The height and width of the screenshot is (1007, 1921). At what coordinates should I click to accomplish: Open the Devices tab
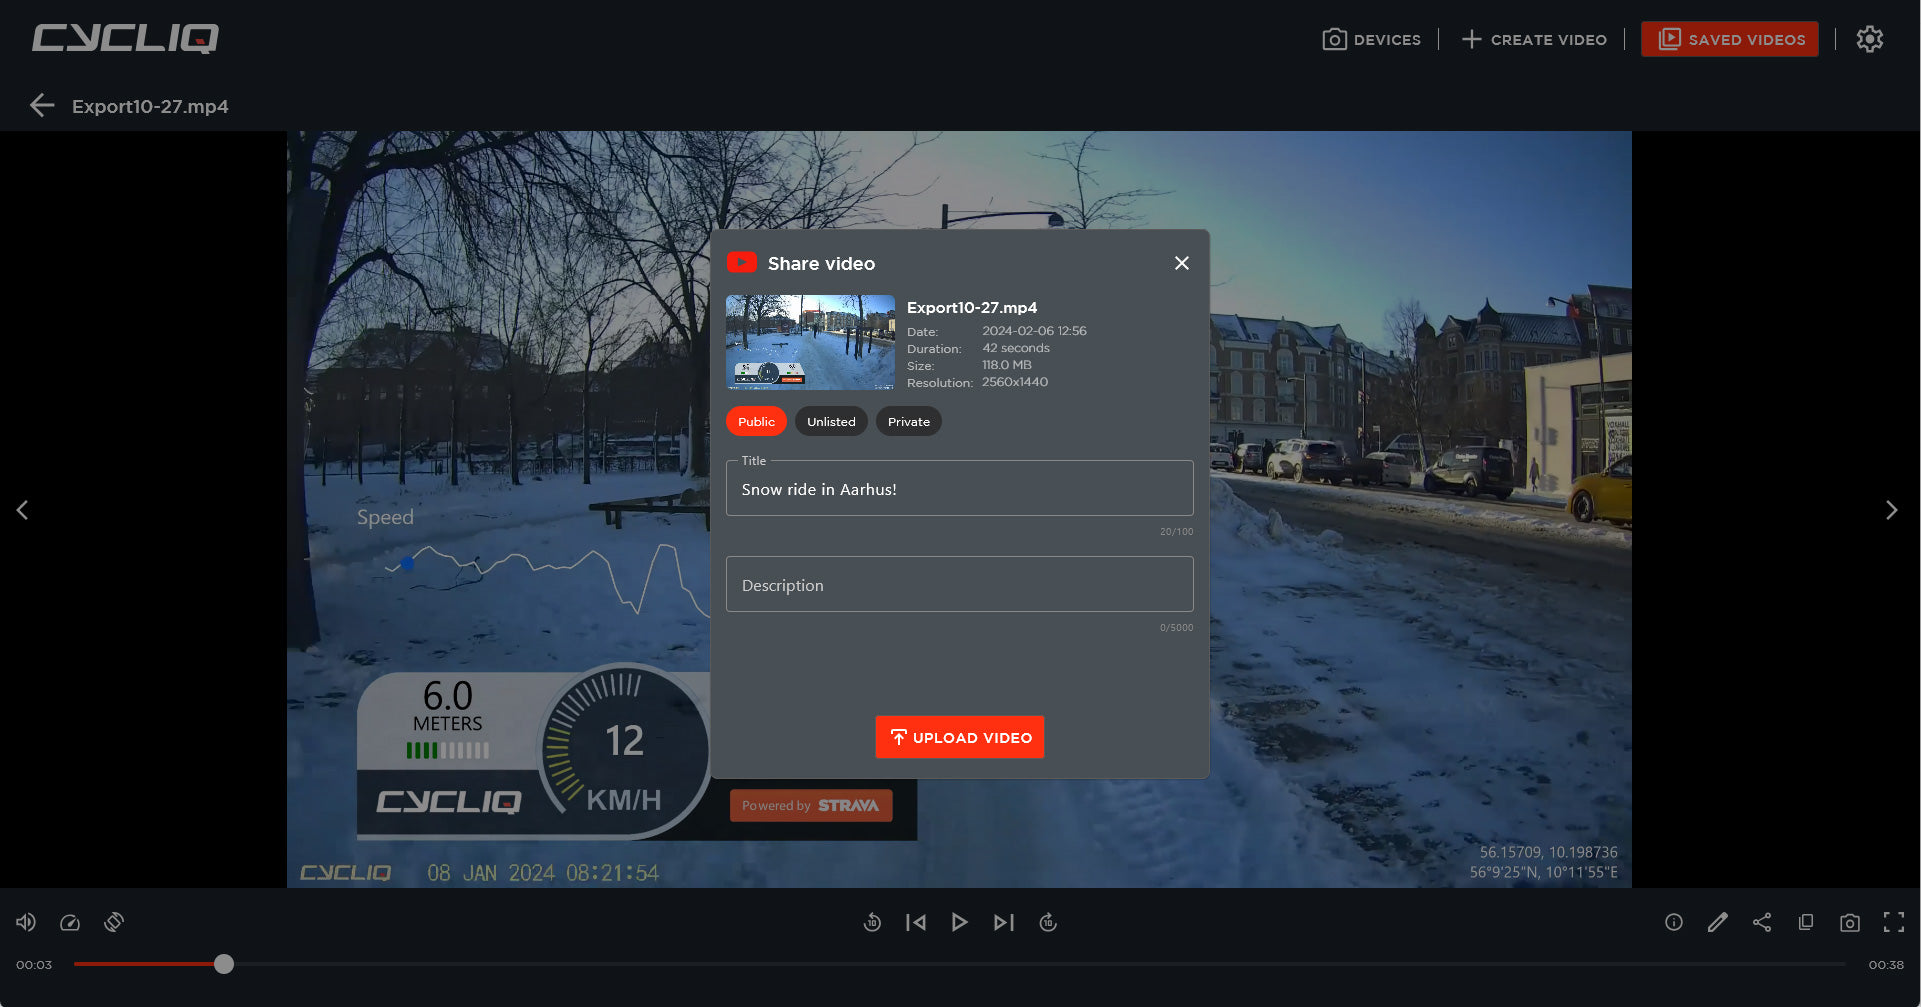pyautogui.click(x=1372, y=40)
